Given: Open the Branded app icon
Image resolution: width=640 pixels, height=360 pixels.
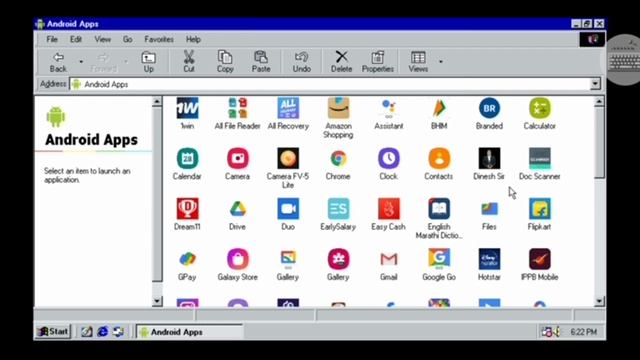Looking at the screenshot, I should pyautogui.click(x=489, y=109).
